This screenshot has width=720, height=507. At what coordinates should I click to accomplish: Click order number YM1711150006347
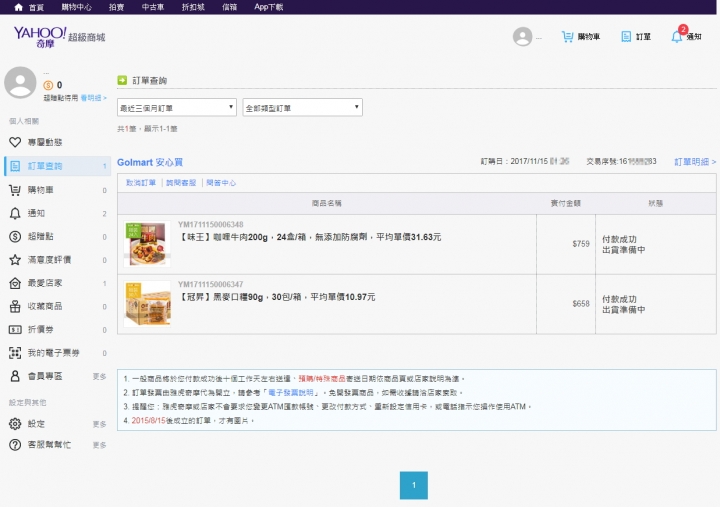(x=211, y=284)
